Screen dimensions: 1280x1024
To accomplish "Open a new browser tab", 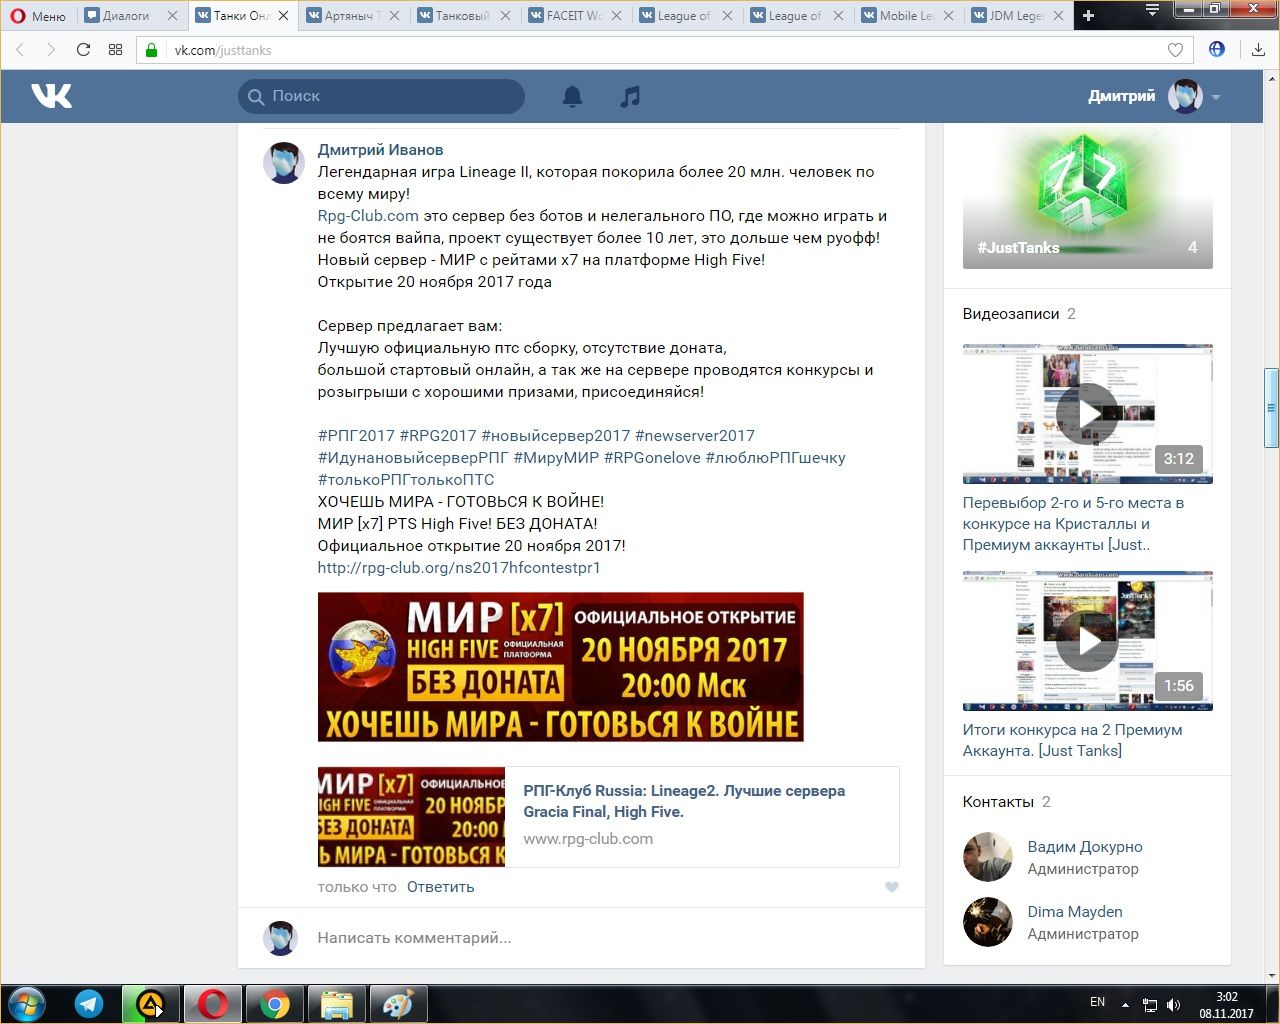I will click(1089, 15).
